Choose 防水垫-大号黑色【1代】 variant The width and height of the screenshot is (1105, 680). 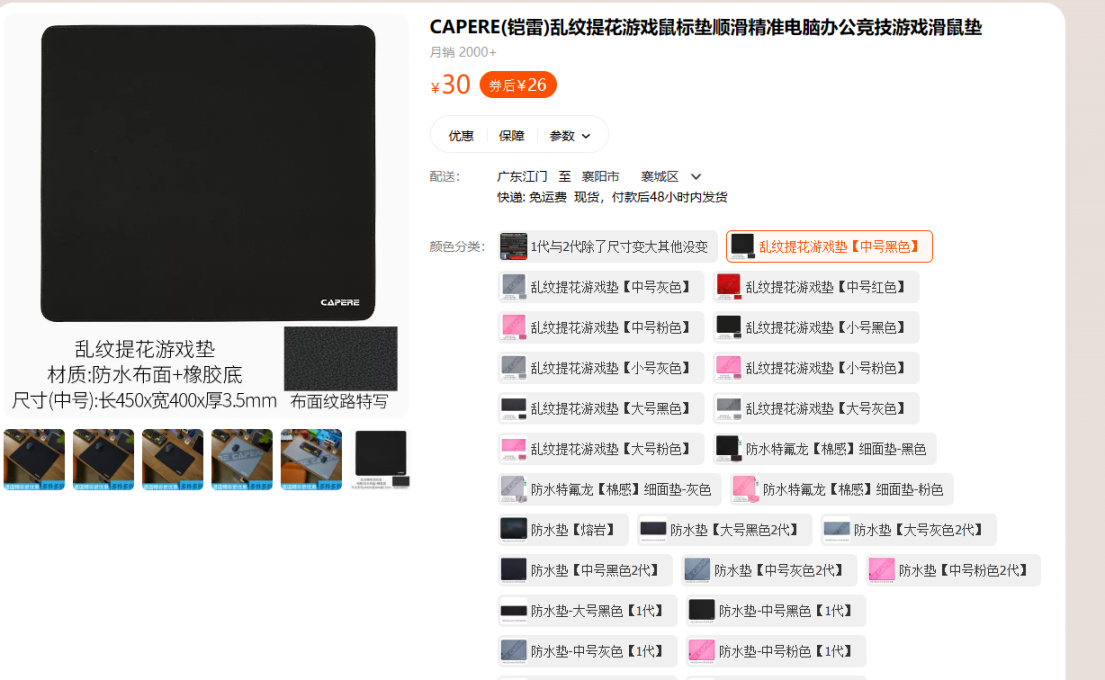point(587,611)
